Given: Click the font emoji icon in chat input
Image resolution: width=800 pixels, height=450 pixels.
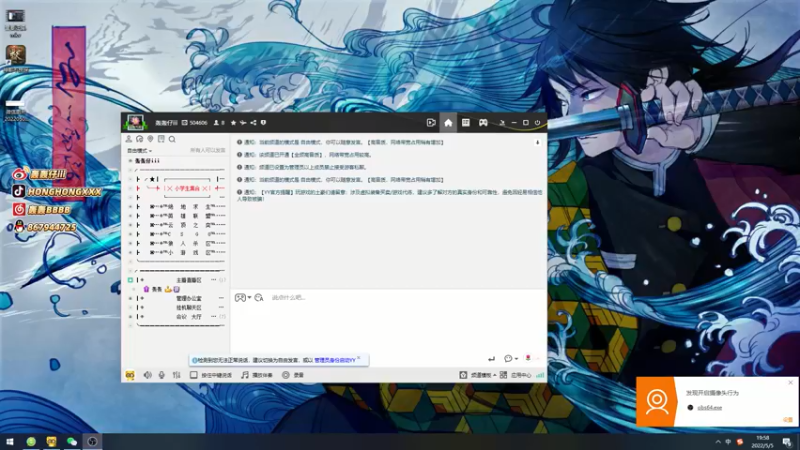Looking at the screenshot, I should (x=259, y=297).
